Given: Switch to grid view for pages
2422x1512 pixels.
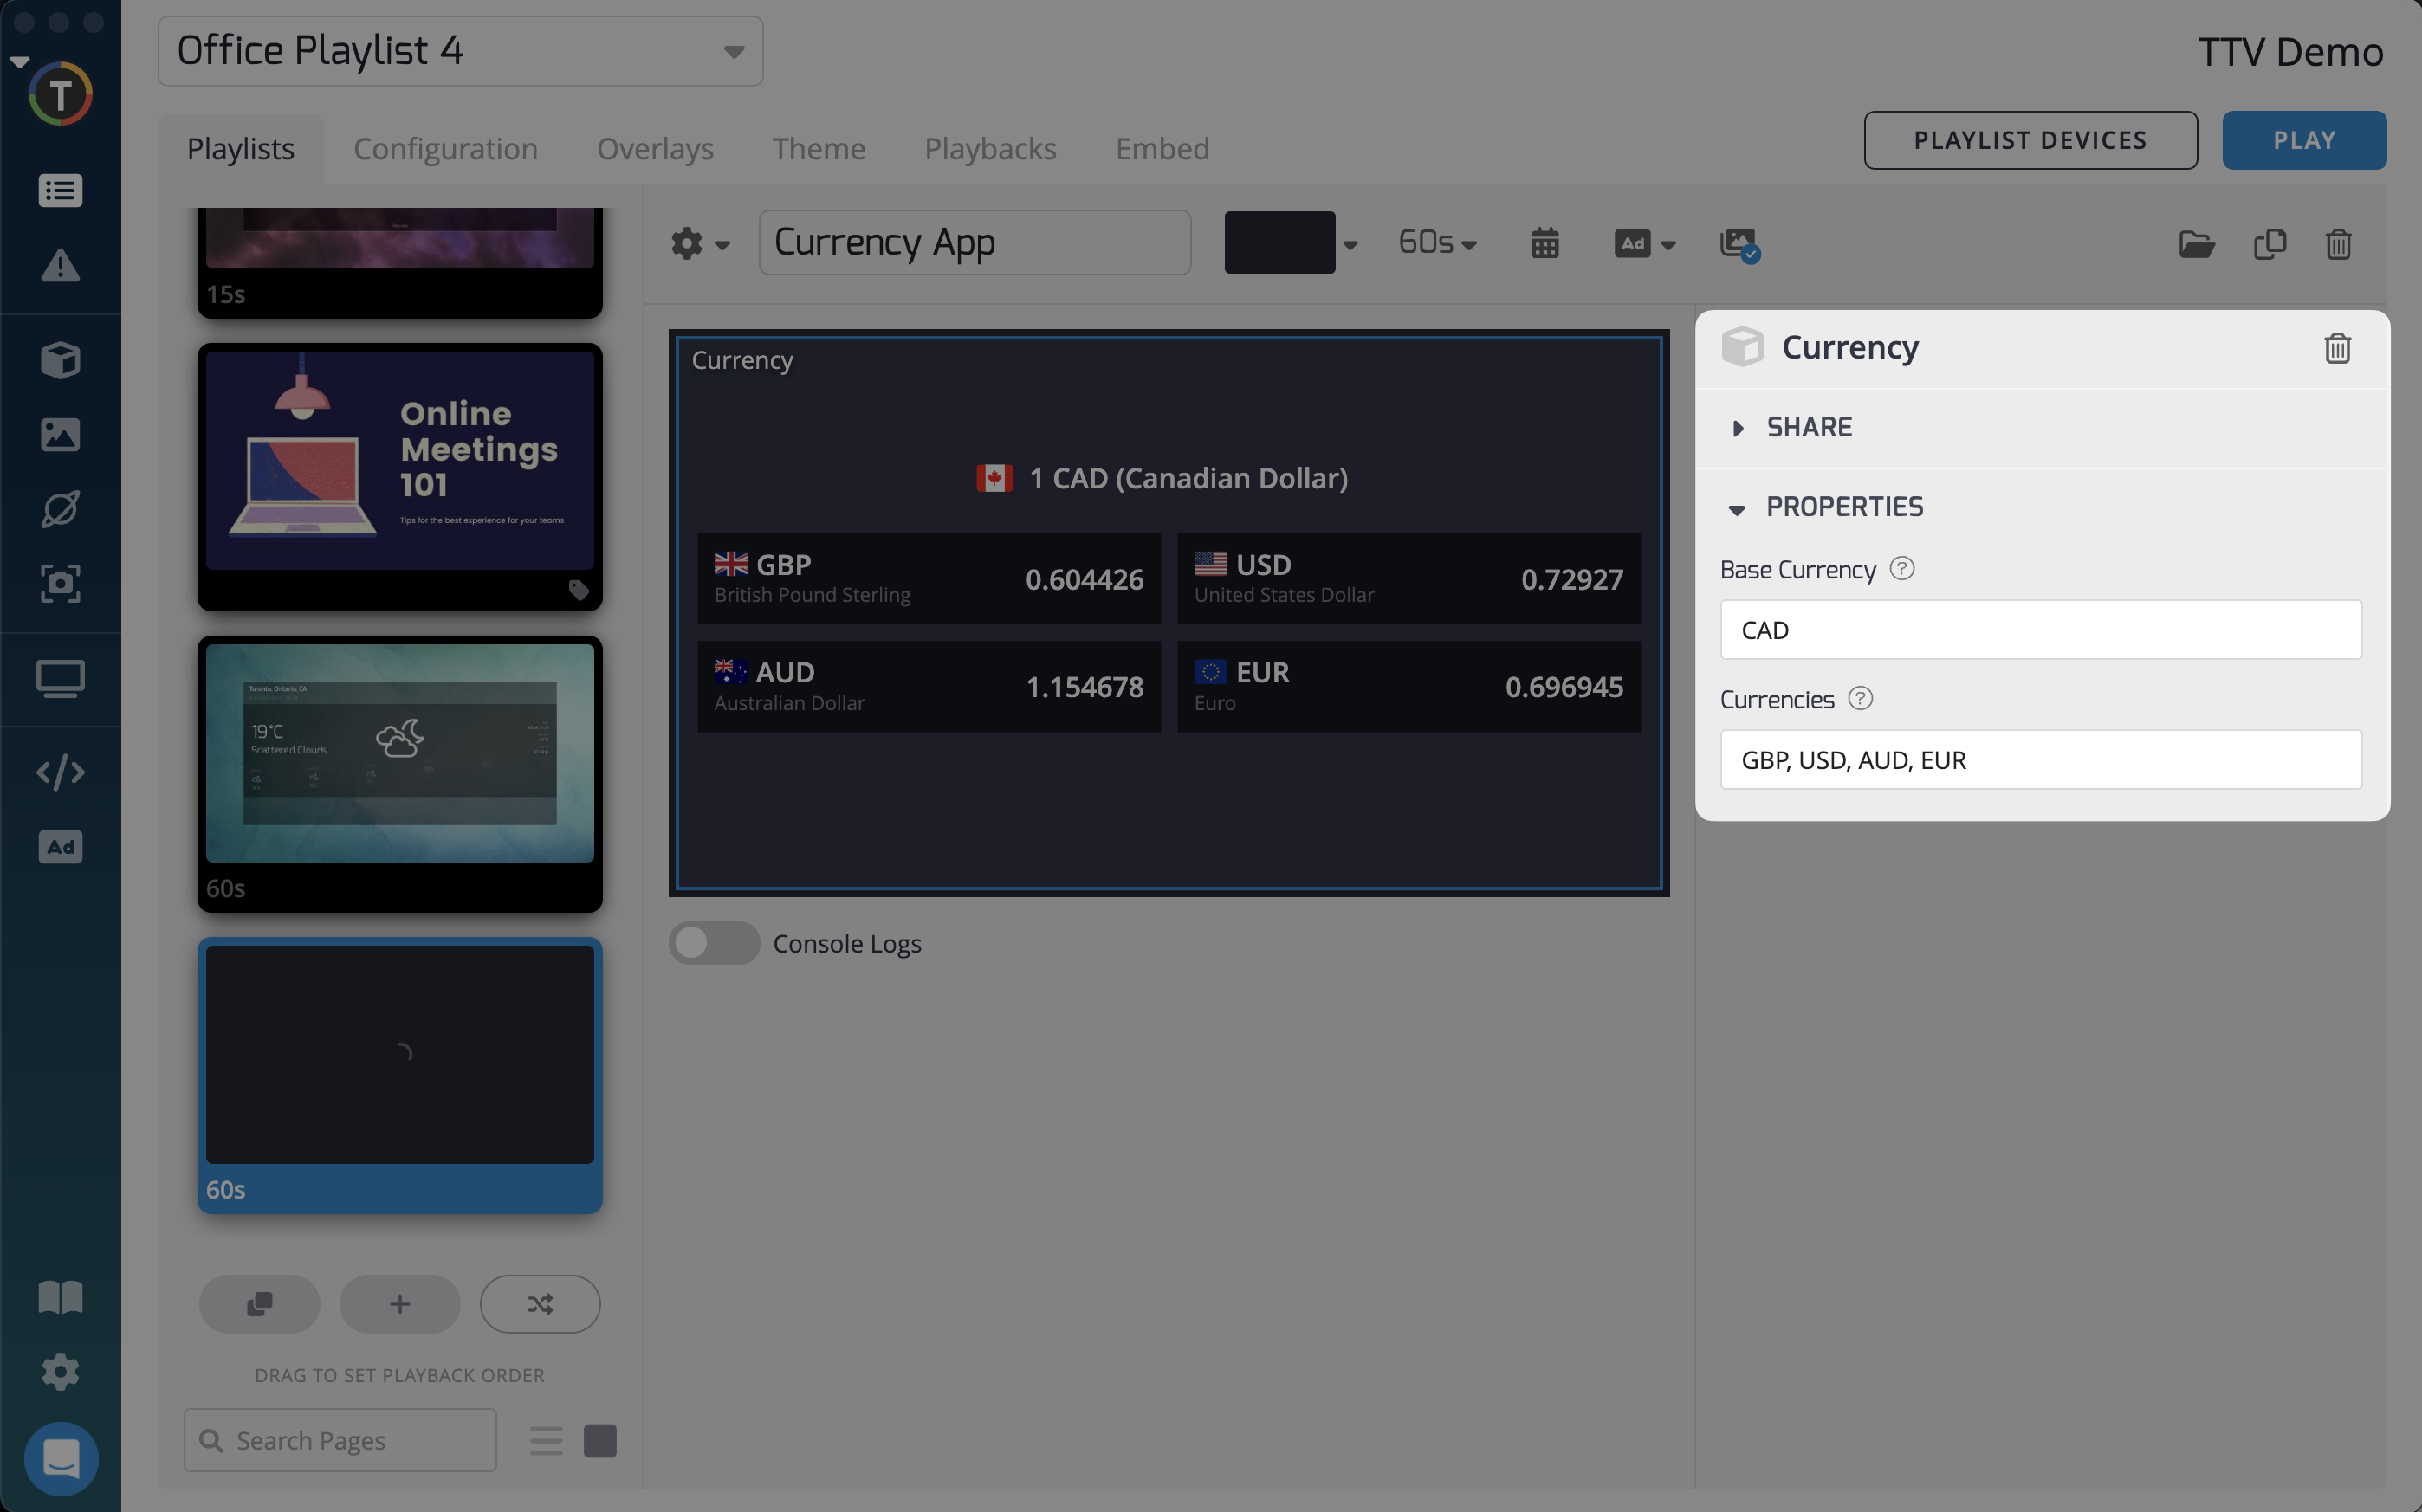Looking at the screenshot, I should tap(600, 1440).
